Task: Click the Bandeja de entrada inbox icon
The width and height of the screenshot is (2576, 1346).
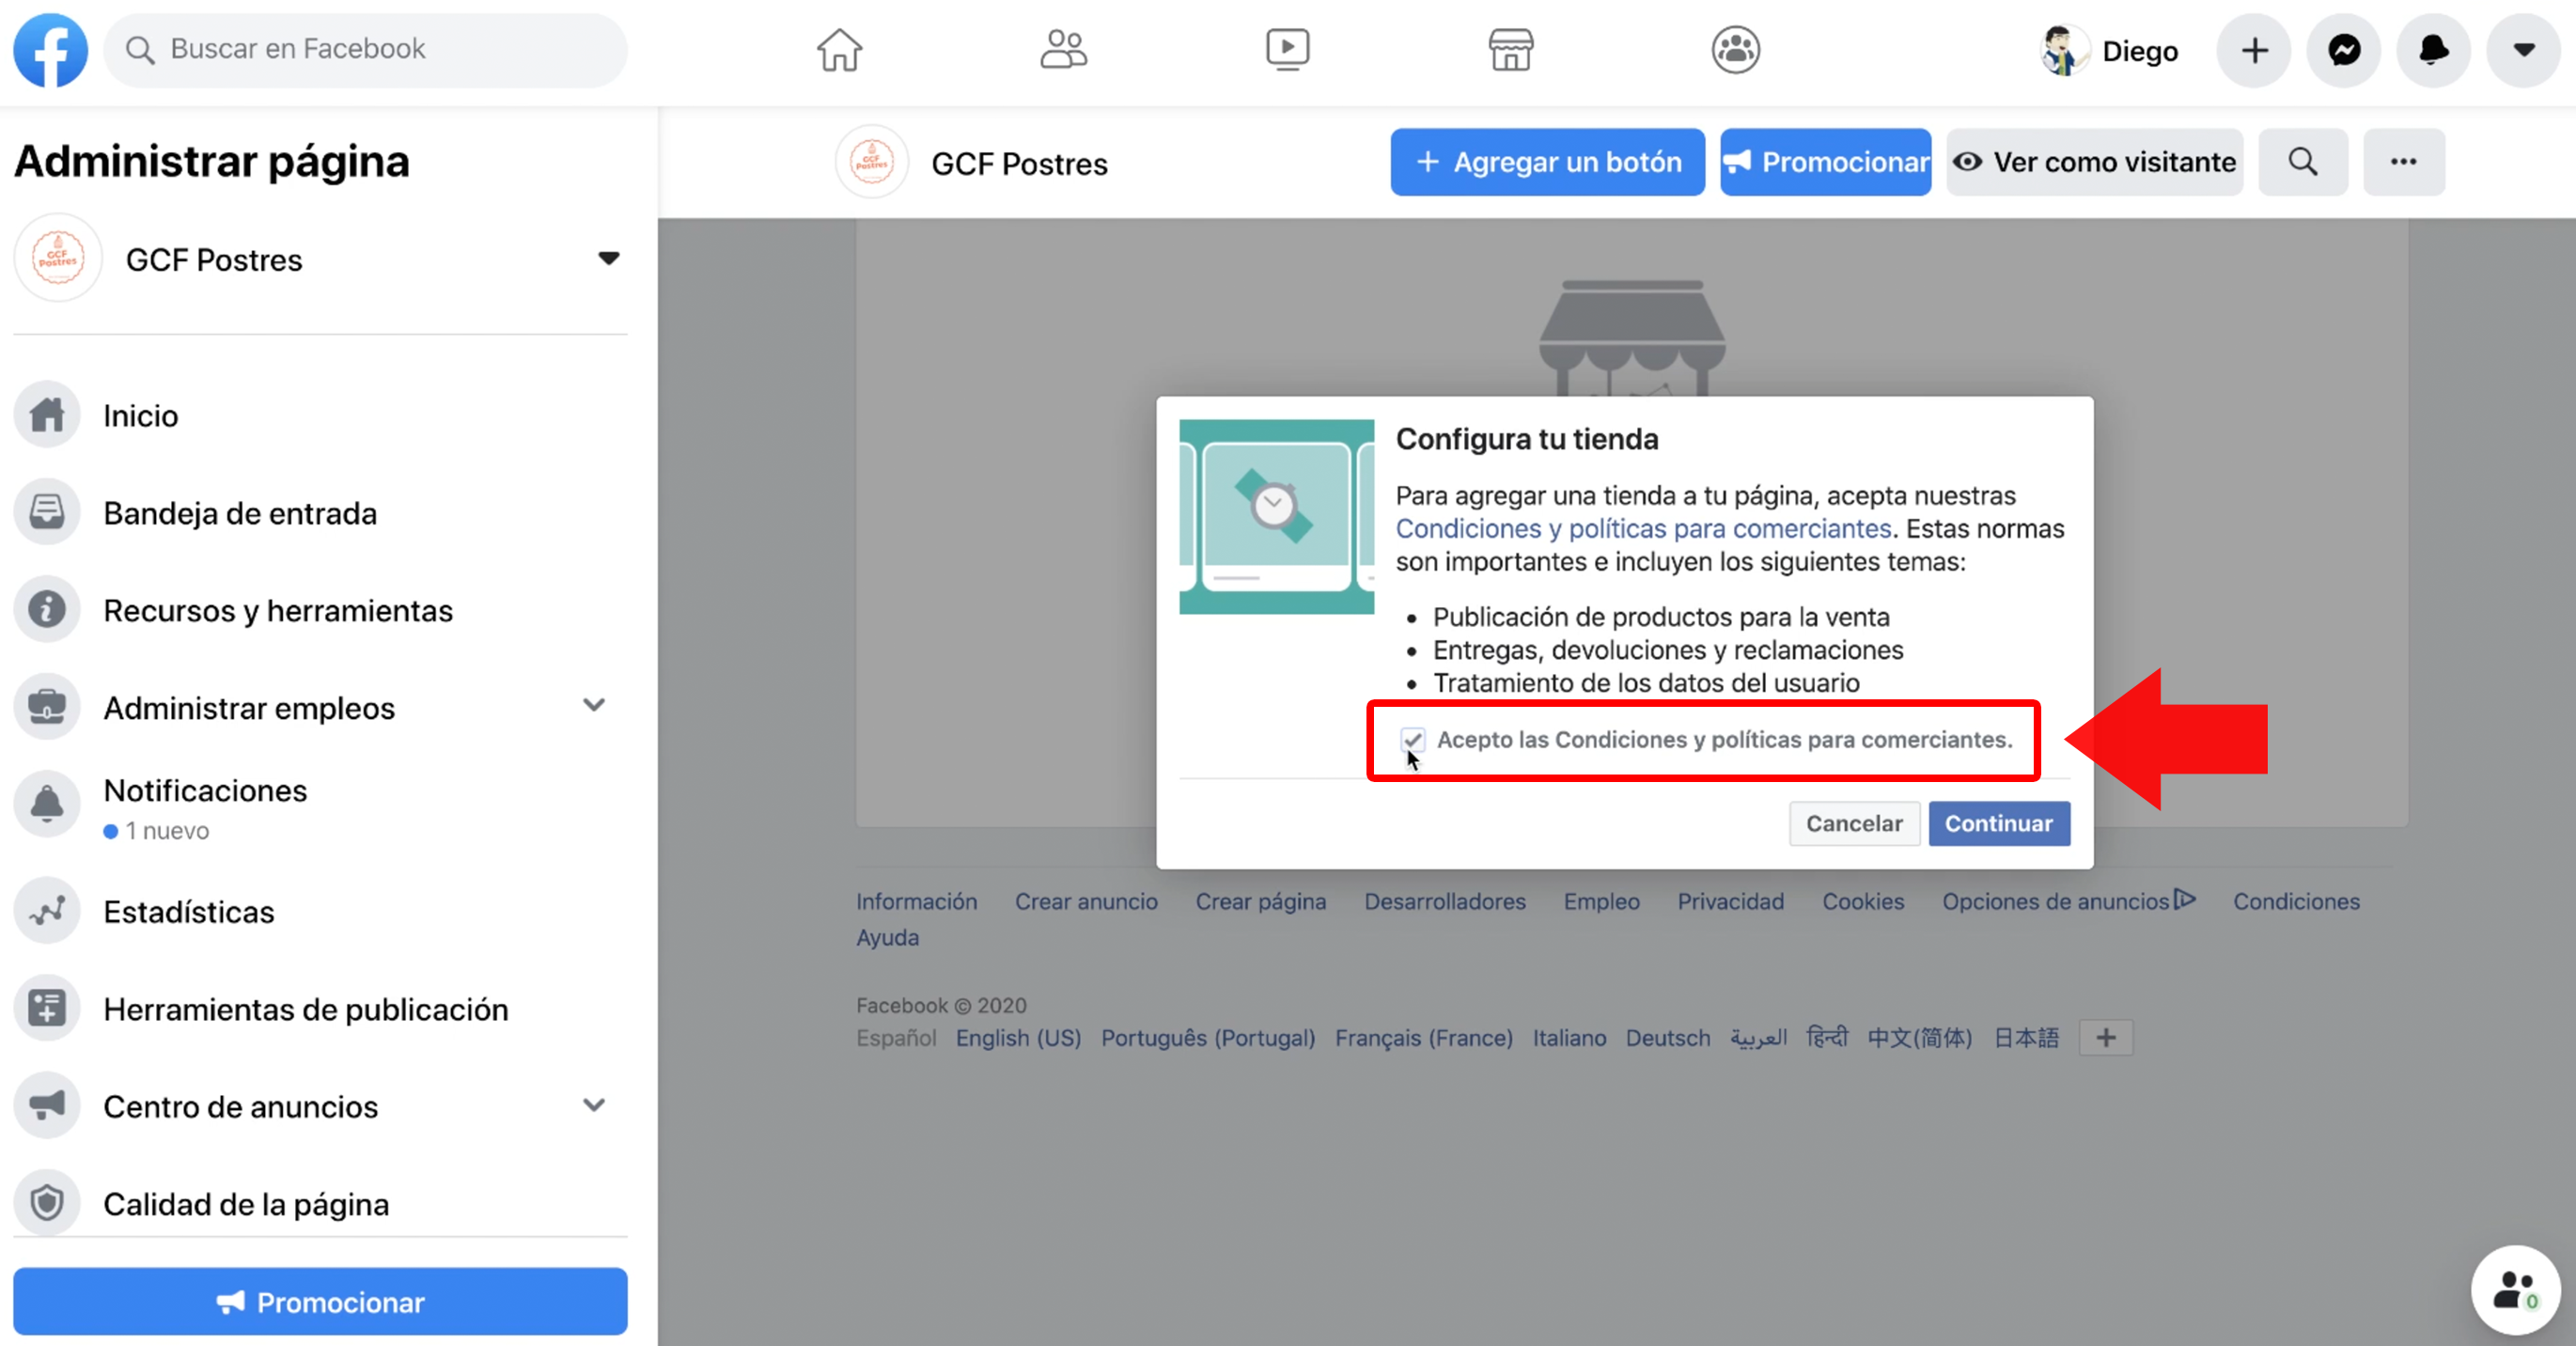Action: tap(47, 512)
